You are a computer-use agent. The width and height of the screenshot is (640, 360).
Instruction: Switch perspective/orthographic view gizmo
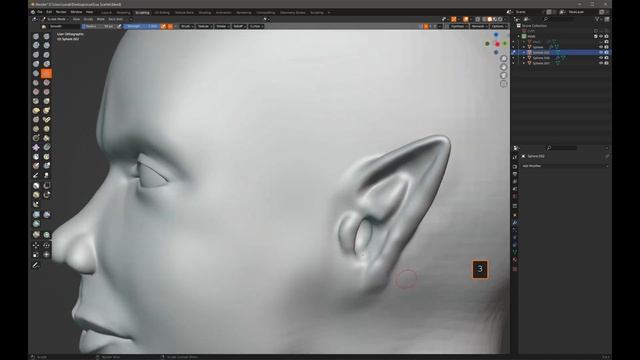click(x=504, y=84)
